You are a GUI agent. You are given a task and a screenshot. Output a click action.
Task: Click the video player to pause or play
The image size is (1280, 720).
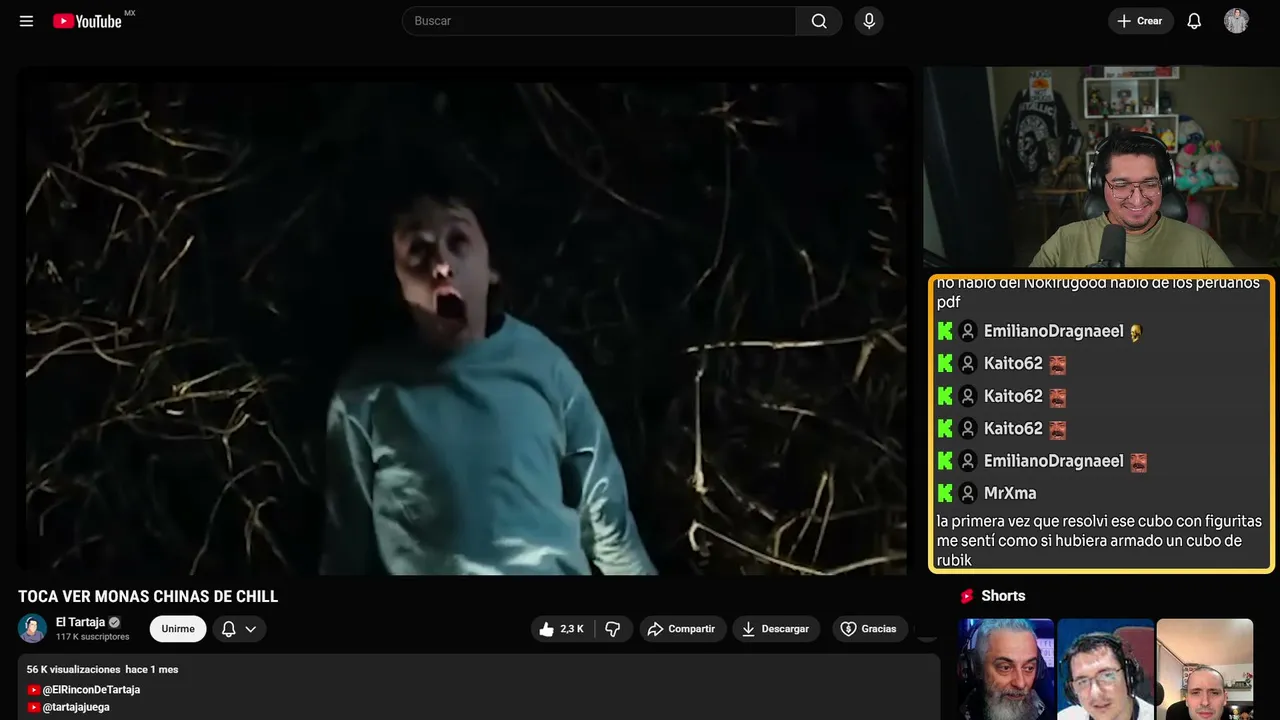464,320
